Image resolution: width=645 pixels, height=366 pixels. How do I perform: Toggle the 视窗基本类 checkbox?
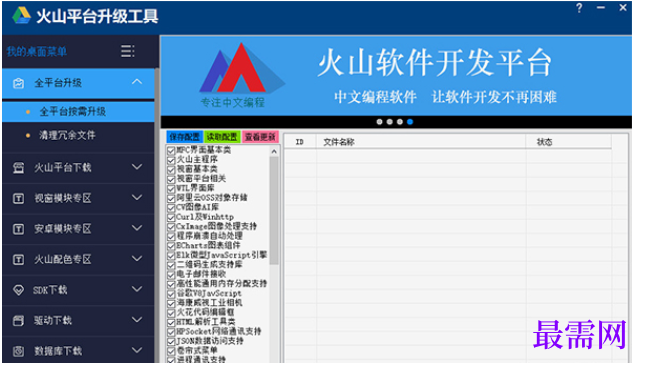coord(171,169)
